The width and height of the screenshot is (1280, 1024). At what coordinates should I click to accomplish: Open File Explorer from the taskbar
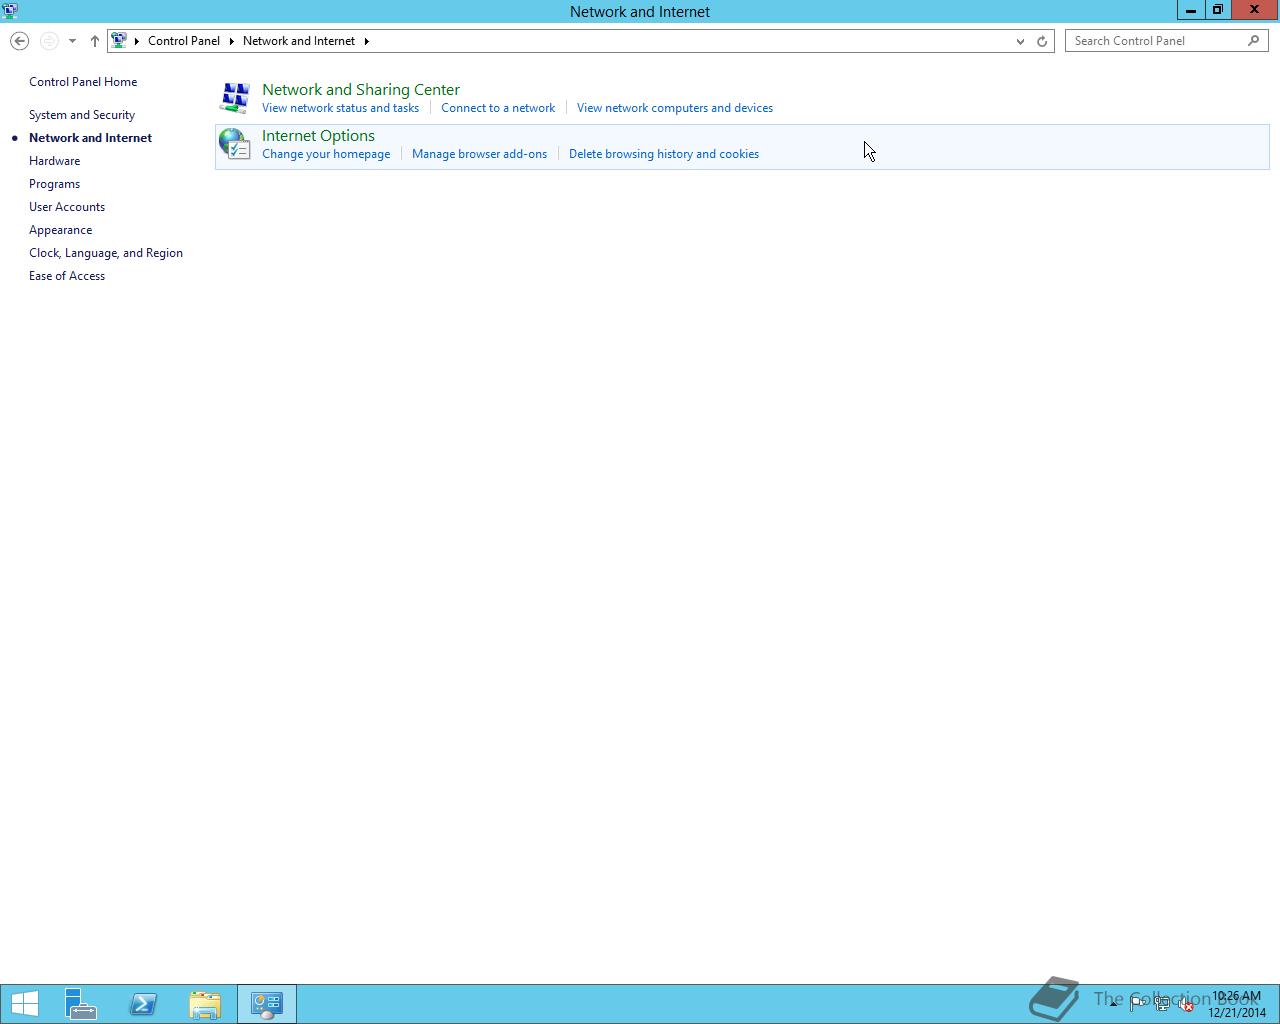[x=205, y=1004]
